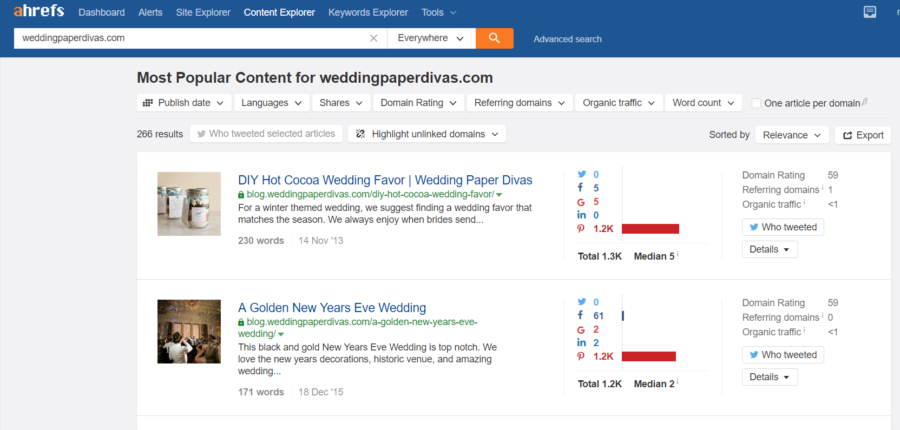The width and height of the screenshot is (900, 430).
Task: Click Facebook blue share bar of Golden New Years
Action: pyautogui.click(x=623, y=316)
